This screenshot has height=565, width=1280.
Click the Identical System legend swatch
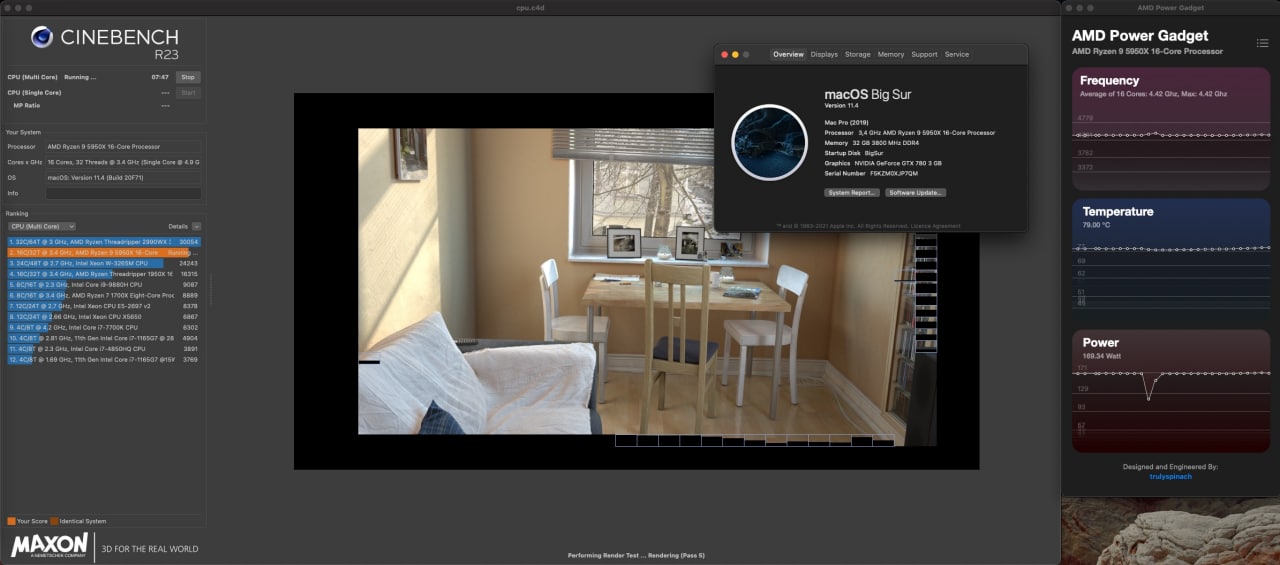pos(55,521)
